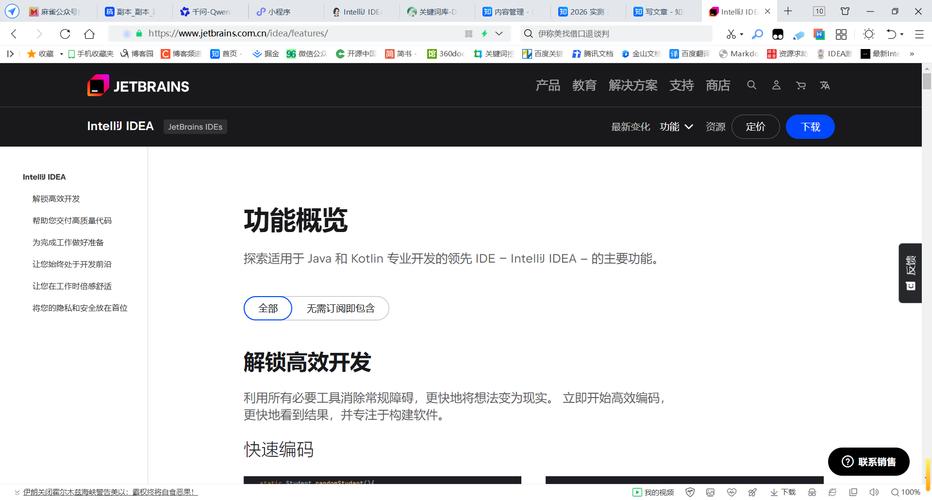932x500 pixels.
Task: Click the 100% zoom level control
Action: [905, 492]
